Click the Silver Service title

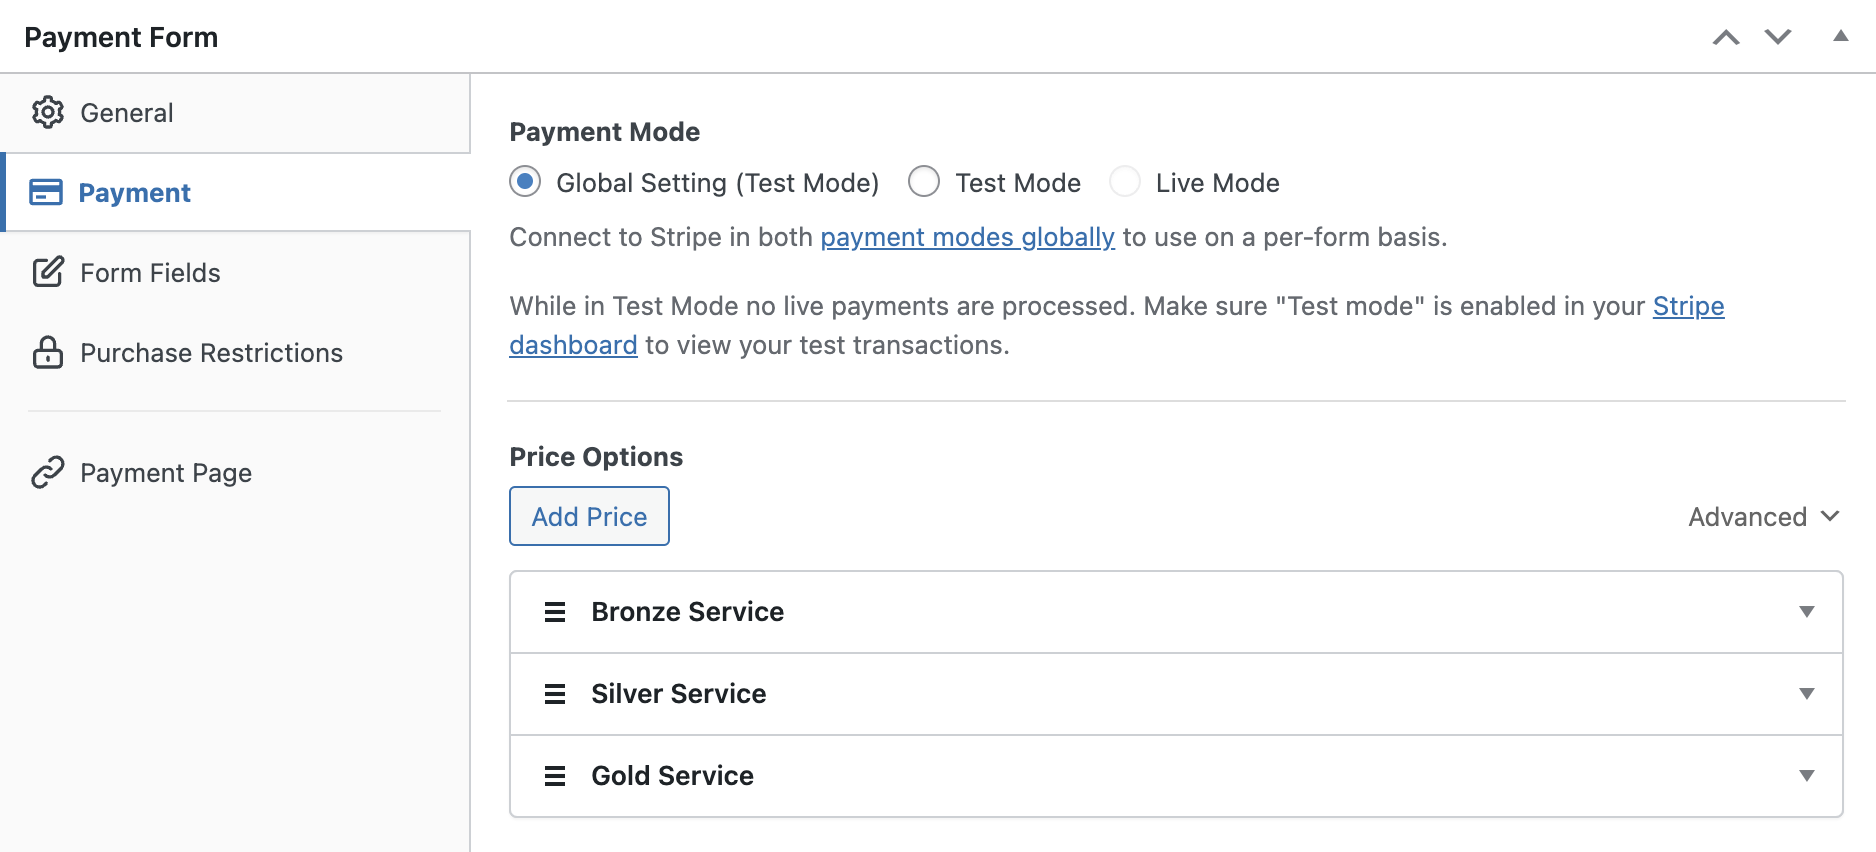tap(678, 694)
